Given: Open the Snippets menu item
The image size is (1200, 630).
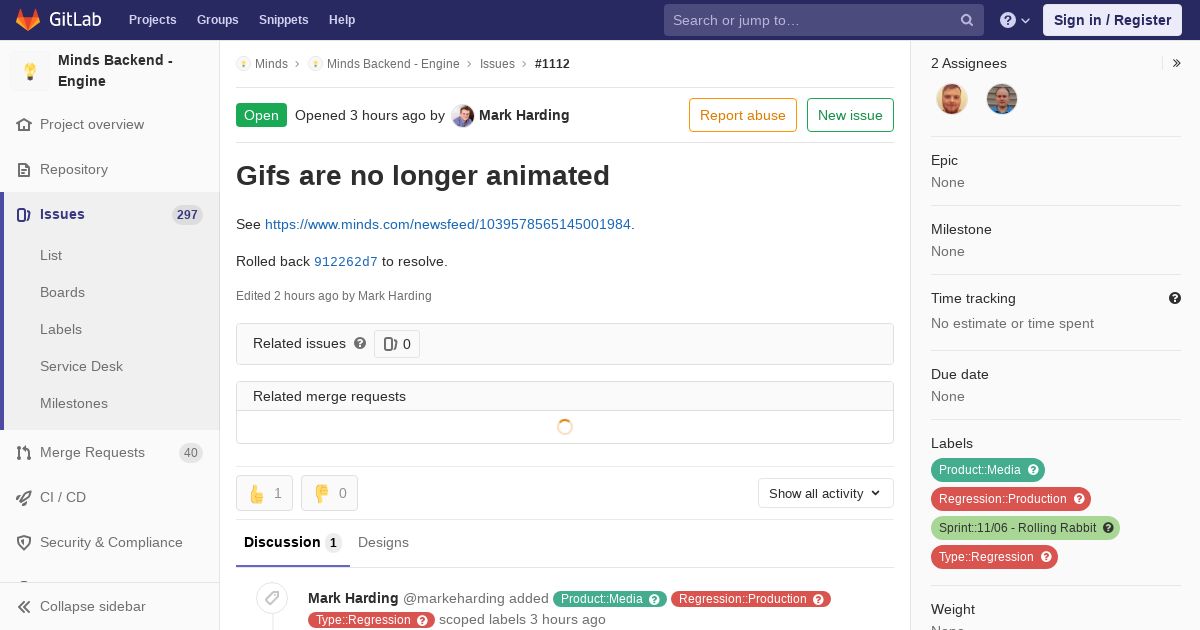Looking at the screenshot, I should pos(283,20).
